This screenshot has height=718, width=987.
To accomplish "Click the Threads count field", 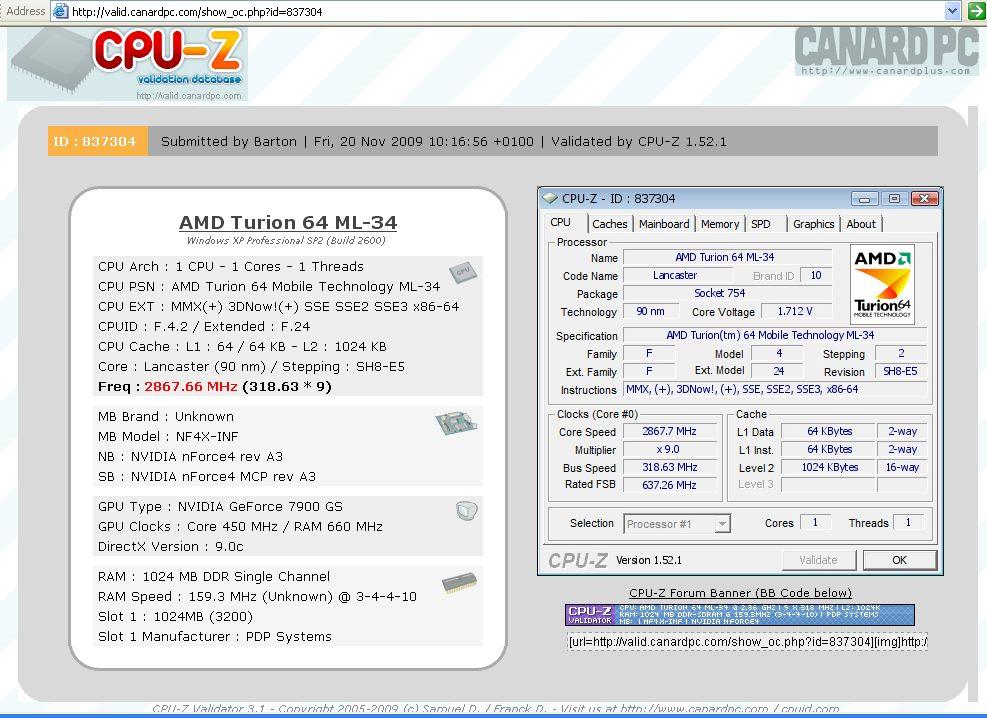I will (908, 522).
